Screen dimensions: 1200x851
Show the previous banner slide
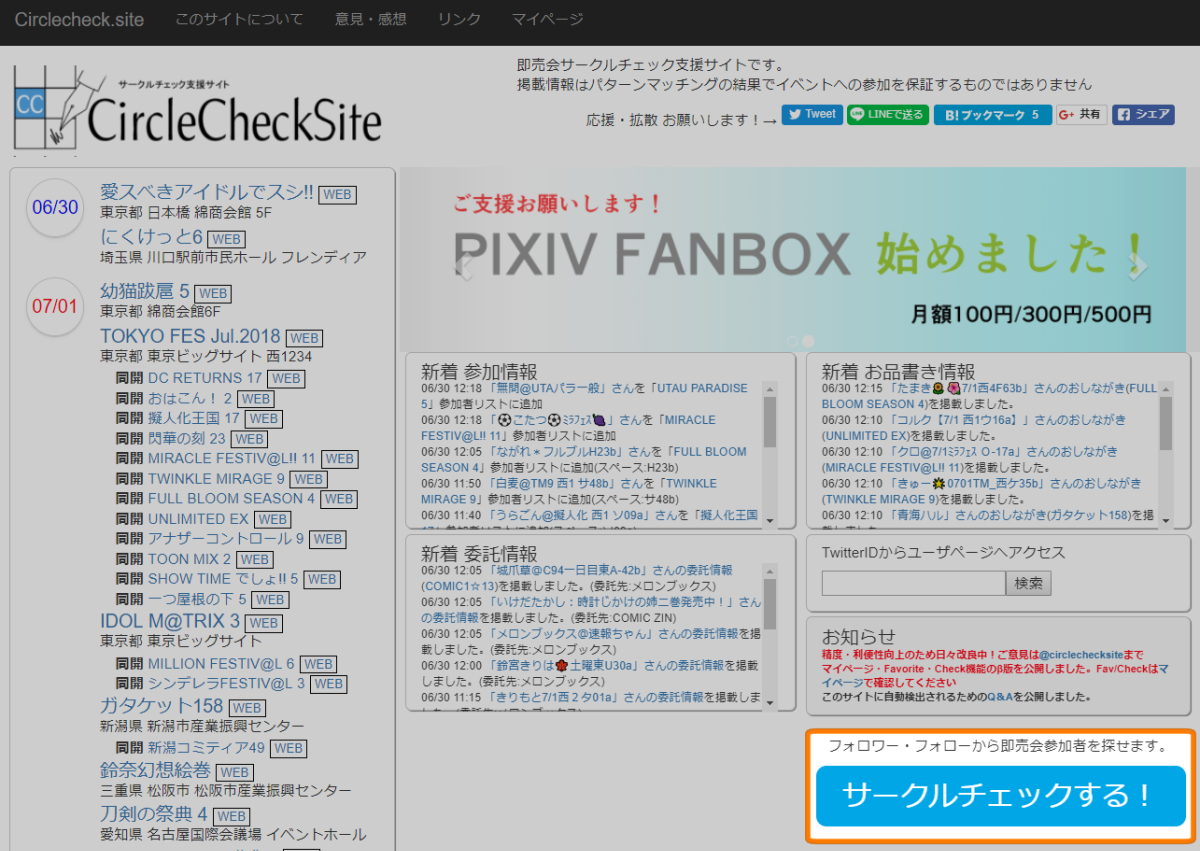pos(463,266)
